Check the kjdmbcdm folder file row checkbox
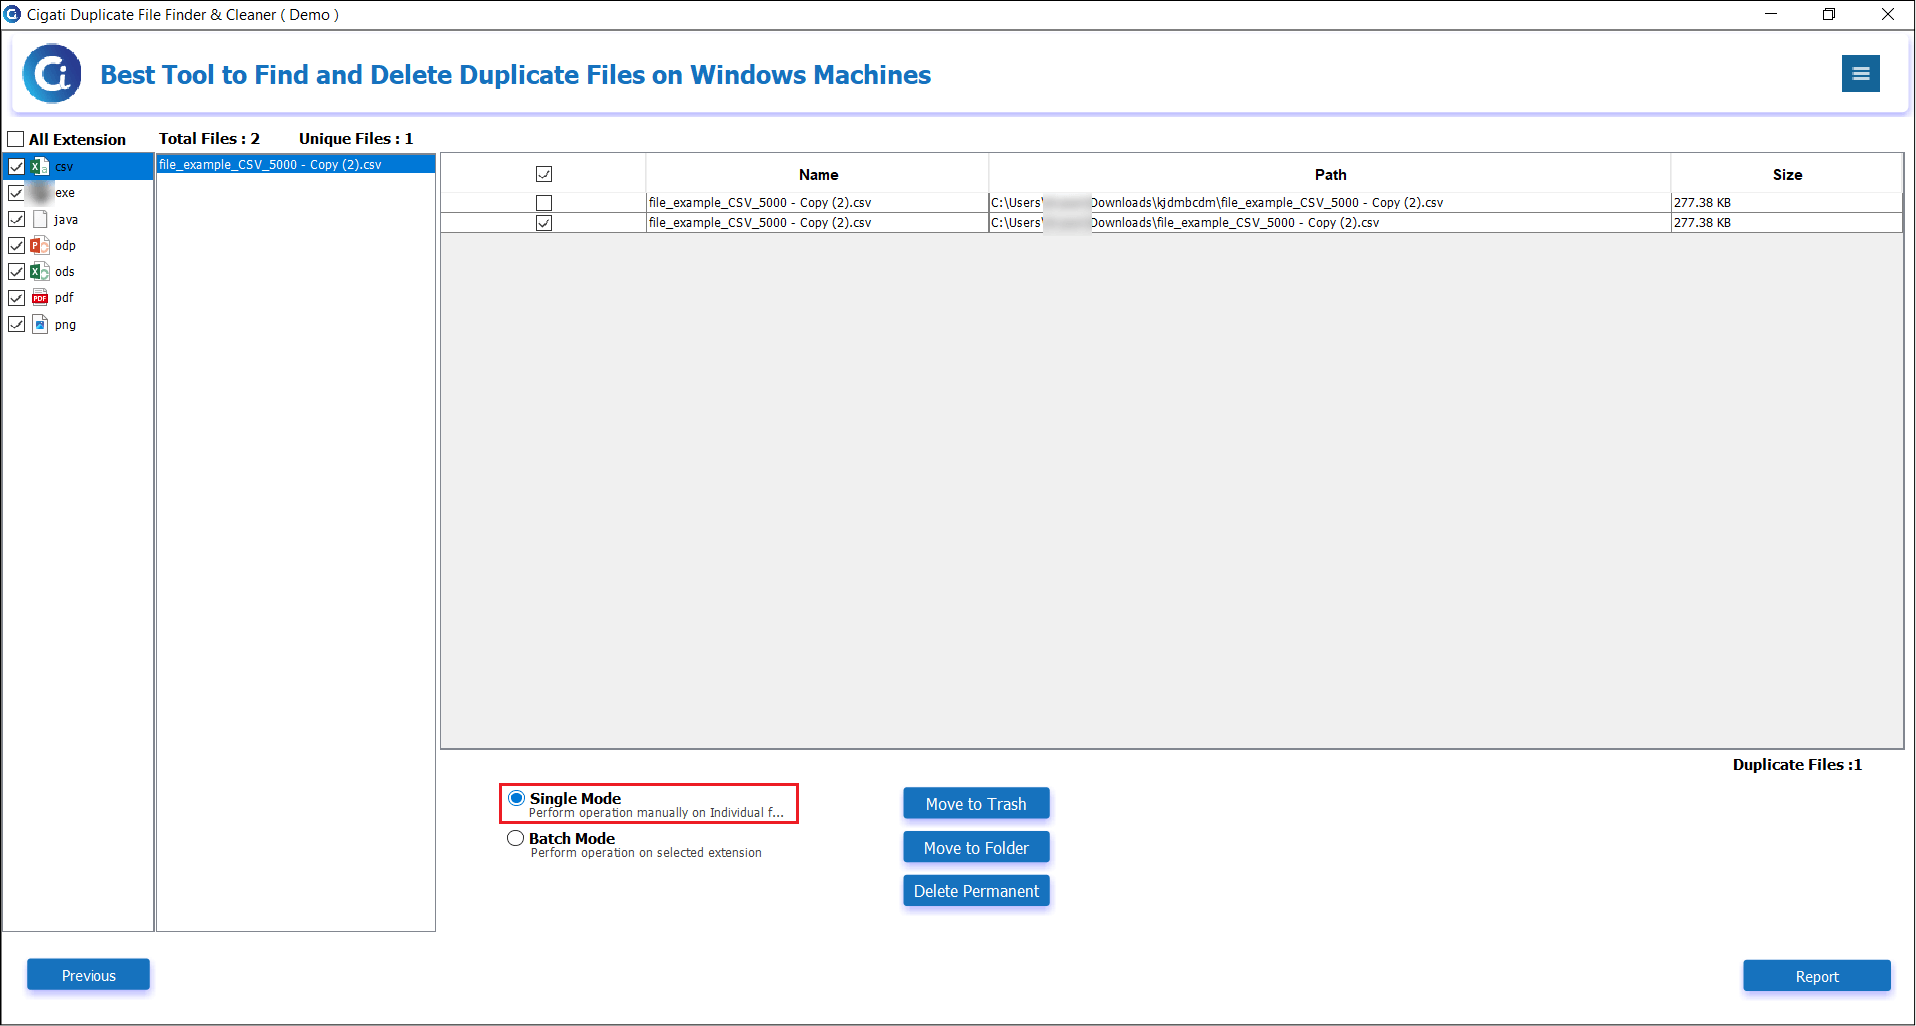The width and height of the screenshot is (1916, 1026). [544, 203]
